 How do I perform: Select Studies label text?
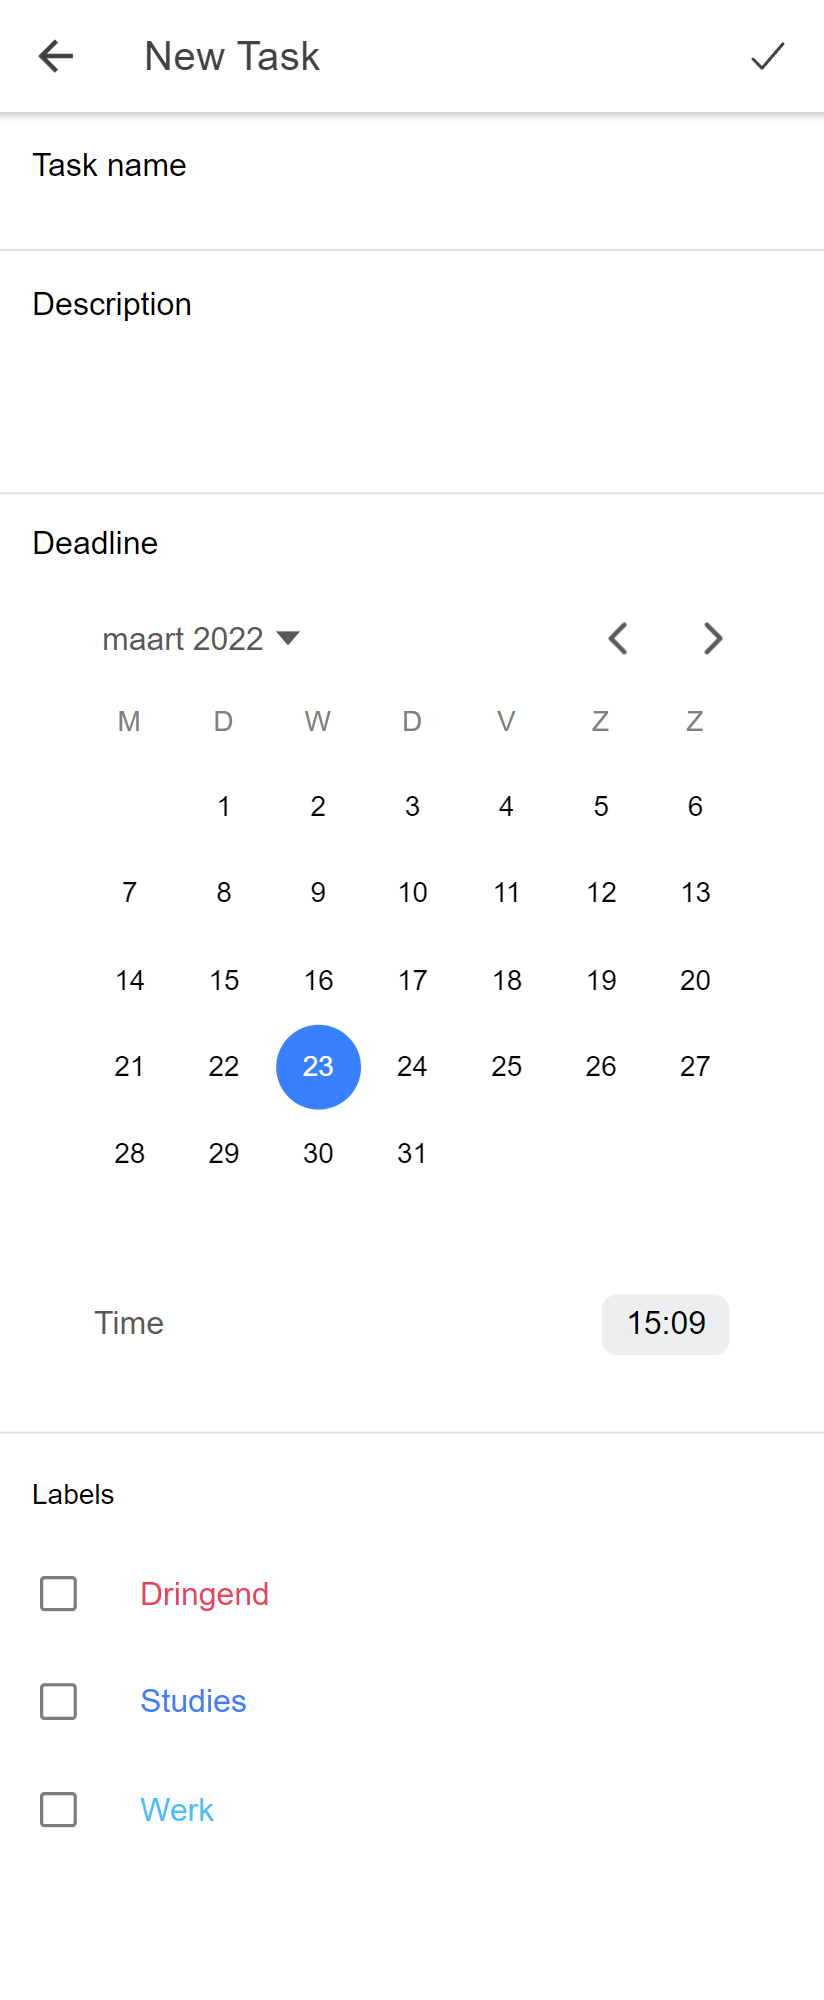point(193,1701)
